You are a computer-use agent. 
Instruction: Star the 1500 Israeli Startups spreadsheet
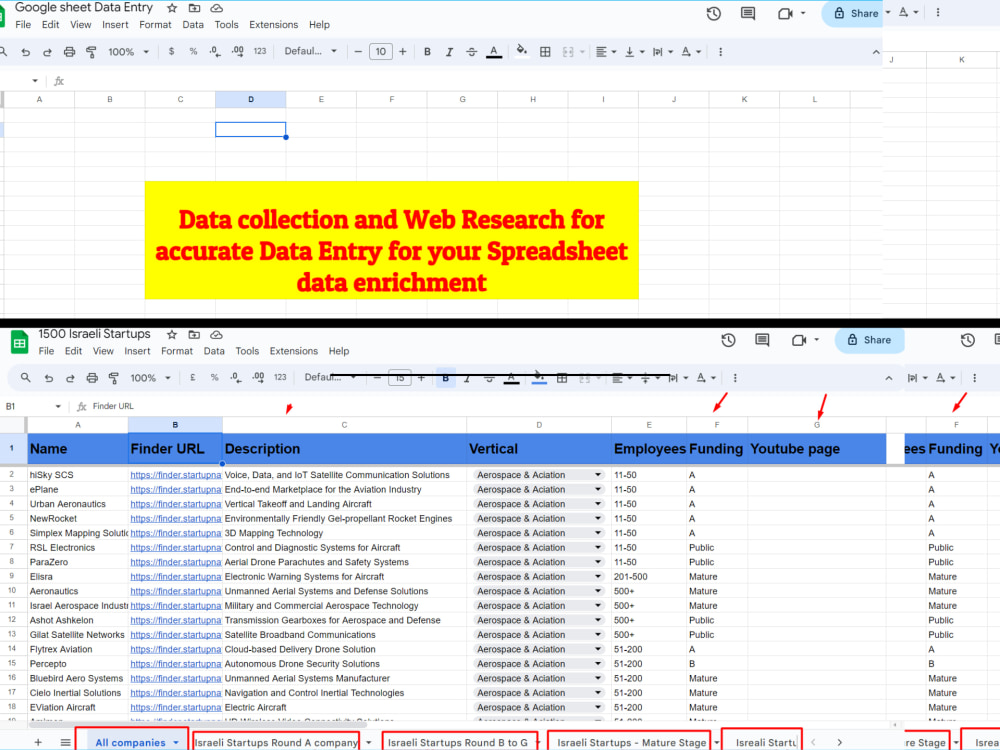[172, 334]
